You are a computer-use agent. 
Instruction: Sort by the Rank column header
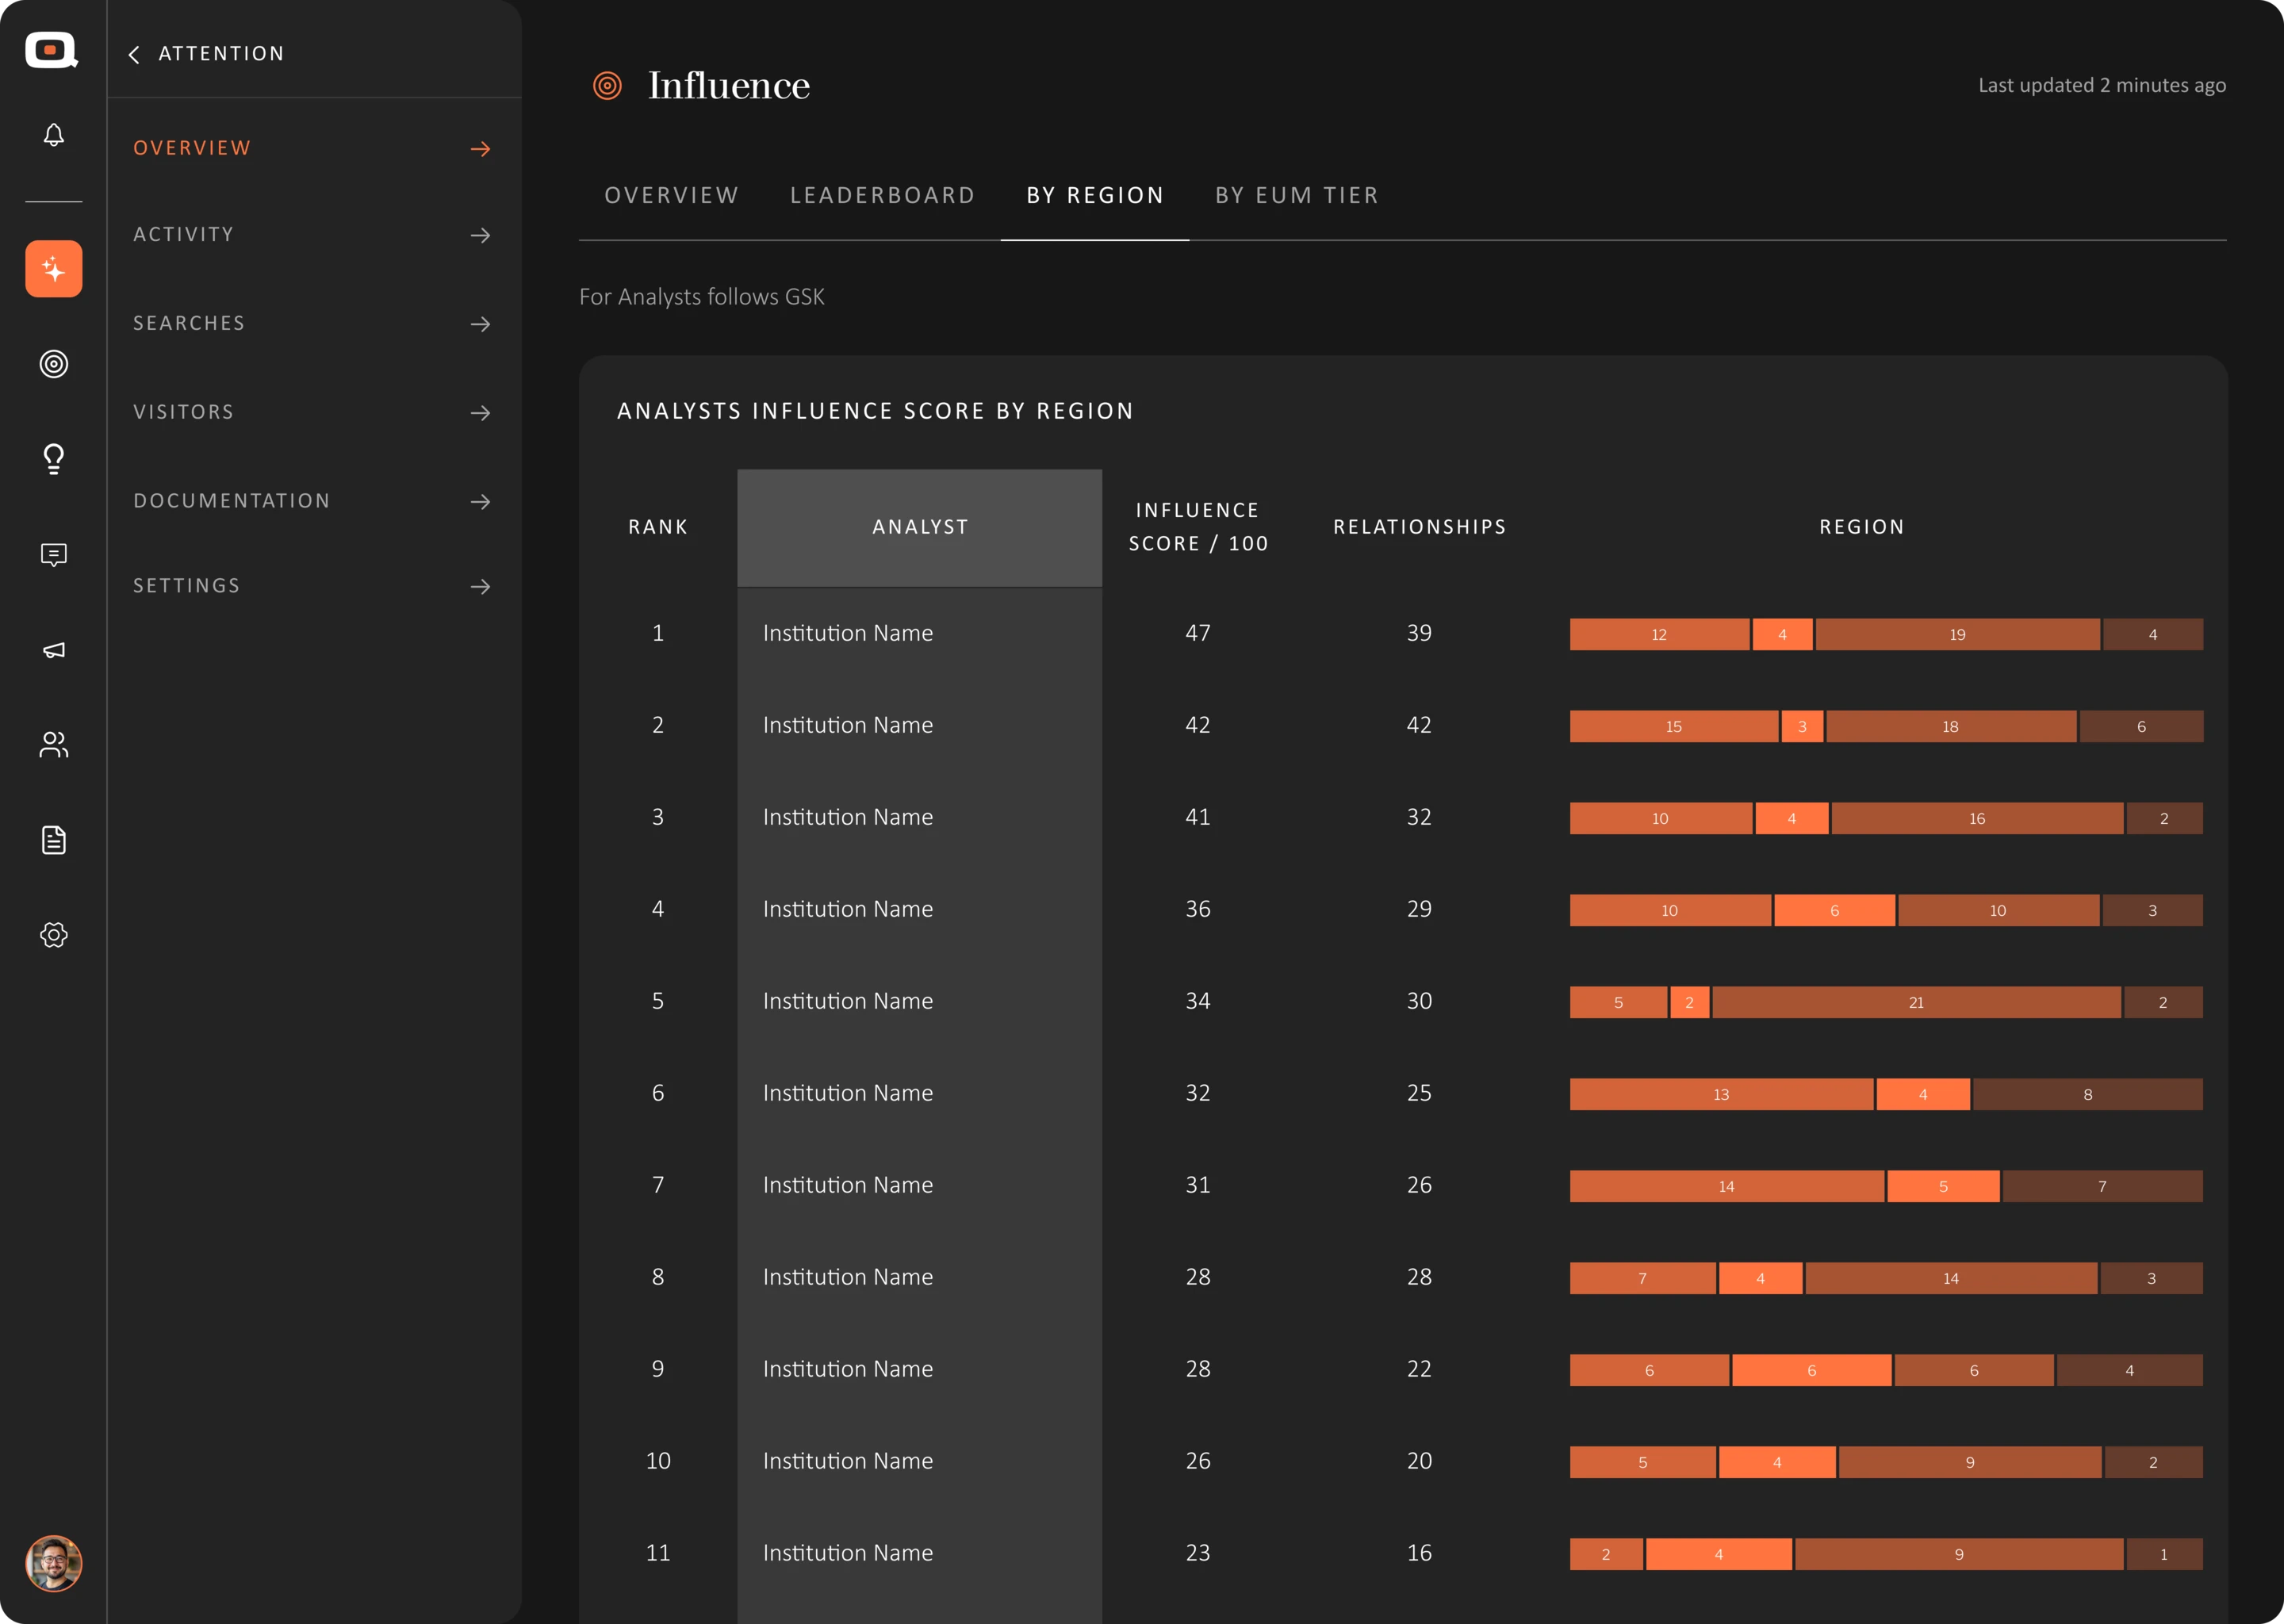tap(658, 527)
